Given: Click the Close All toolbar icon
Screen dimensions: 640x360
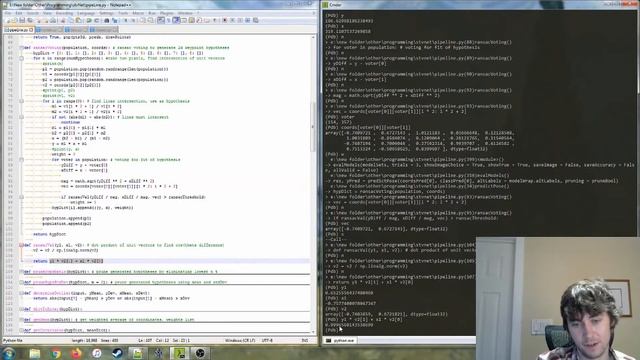Looking at the screenshot, I should pos(46,20).
